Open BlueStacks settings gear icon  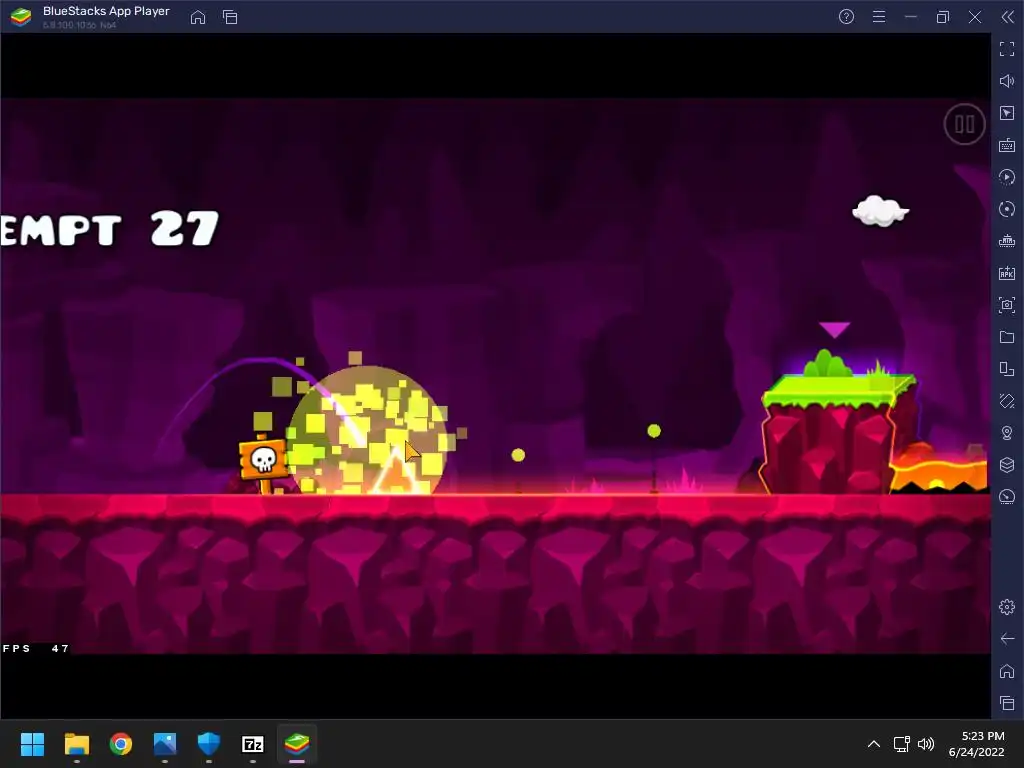[x=1007, y=607]
